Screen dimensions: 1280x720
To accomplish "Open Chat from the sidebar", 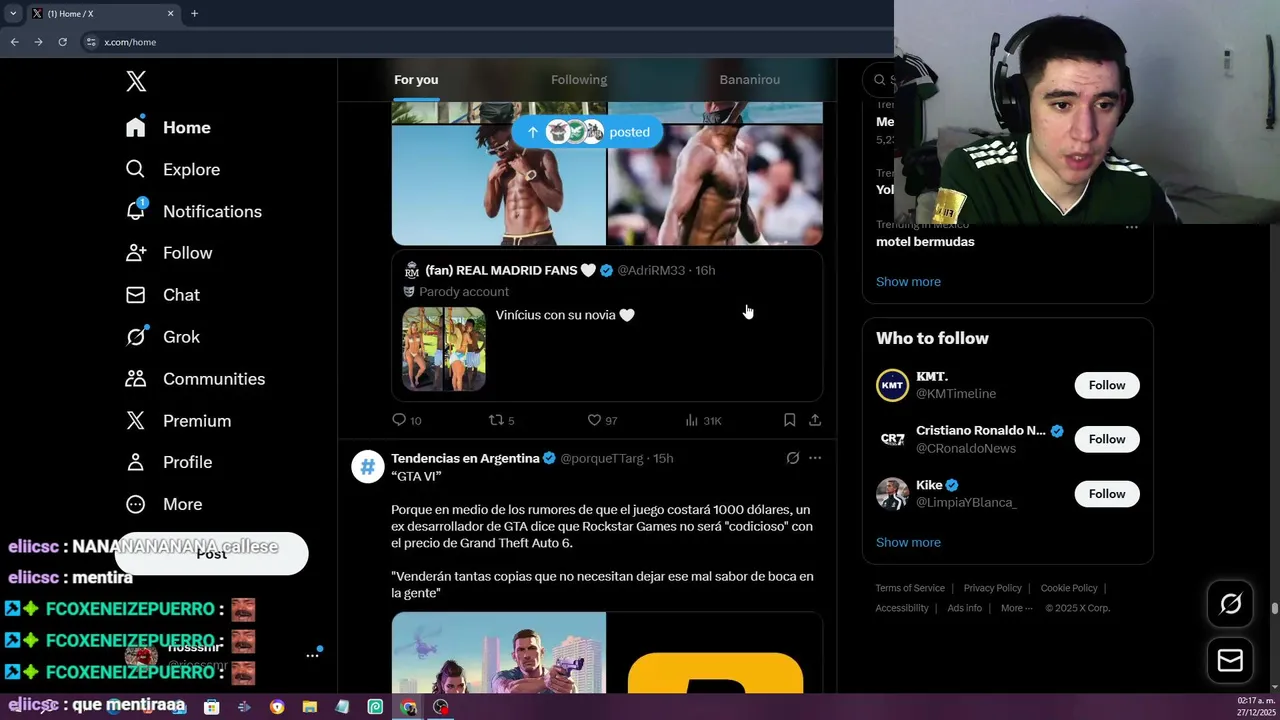I will [162, 295].
